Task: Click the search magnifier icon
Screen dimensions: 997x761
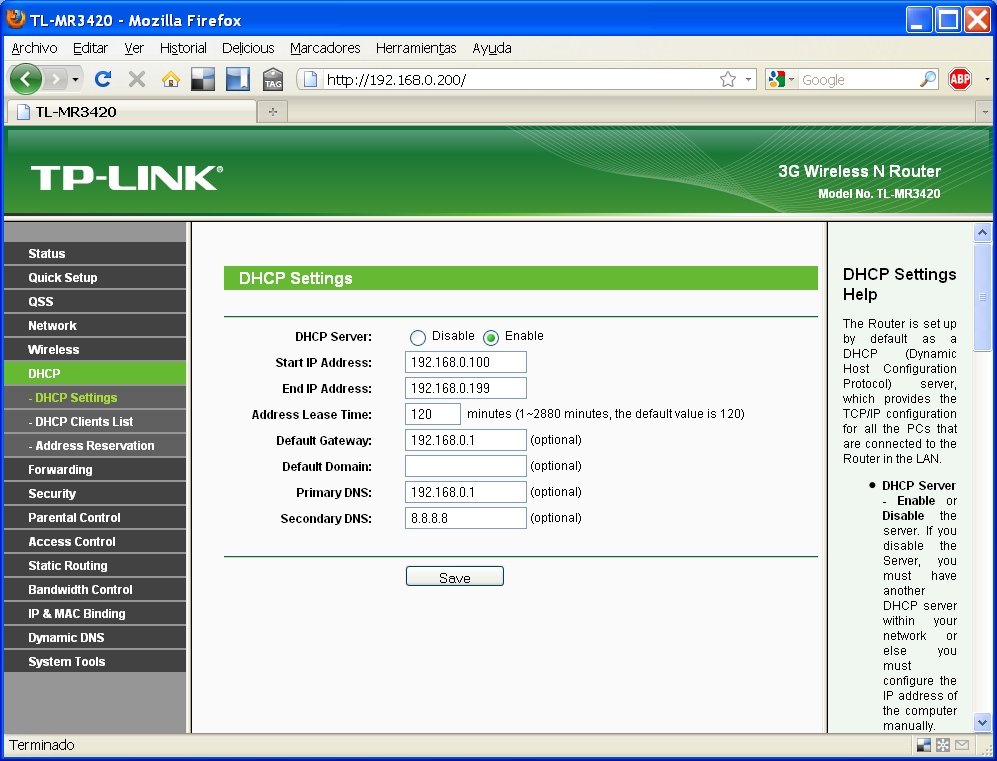Action: [928, 79]
